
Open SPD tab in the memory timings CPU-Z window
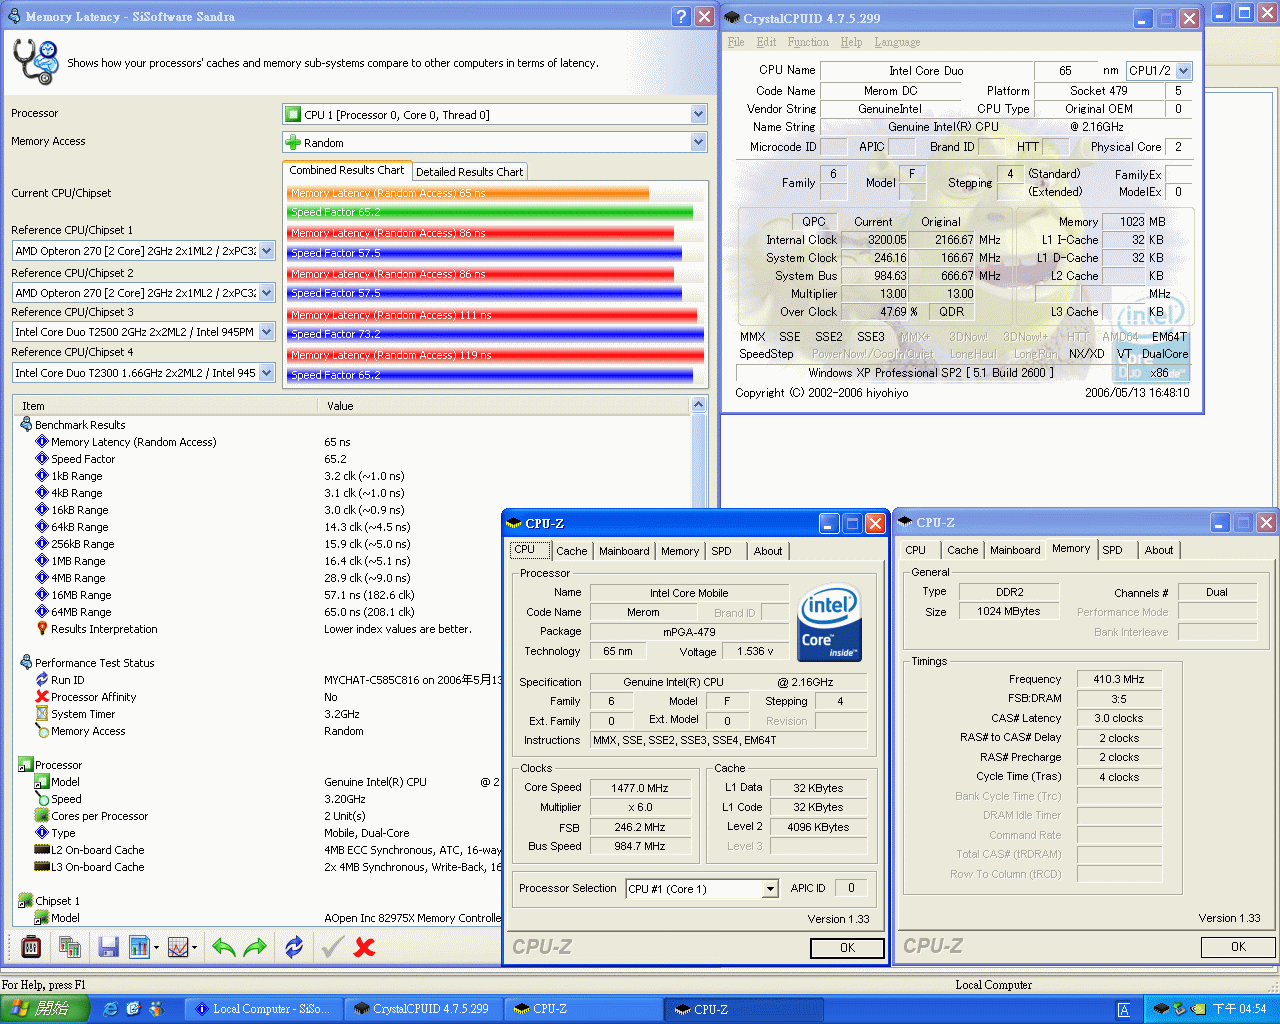tap(1112, 550)
